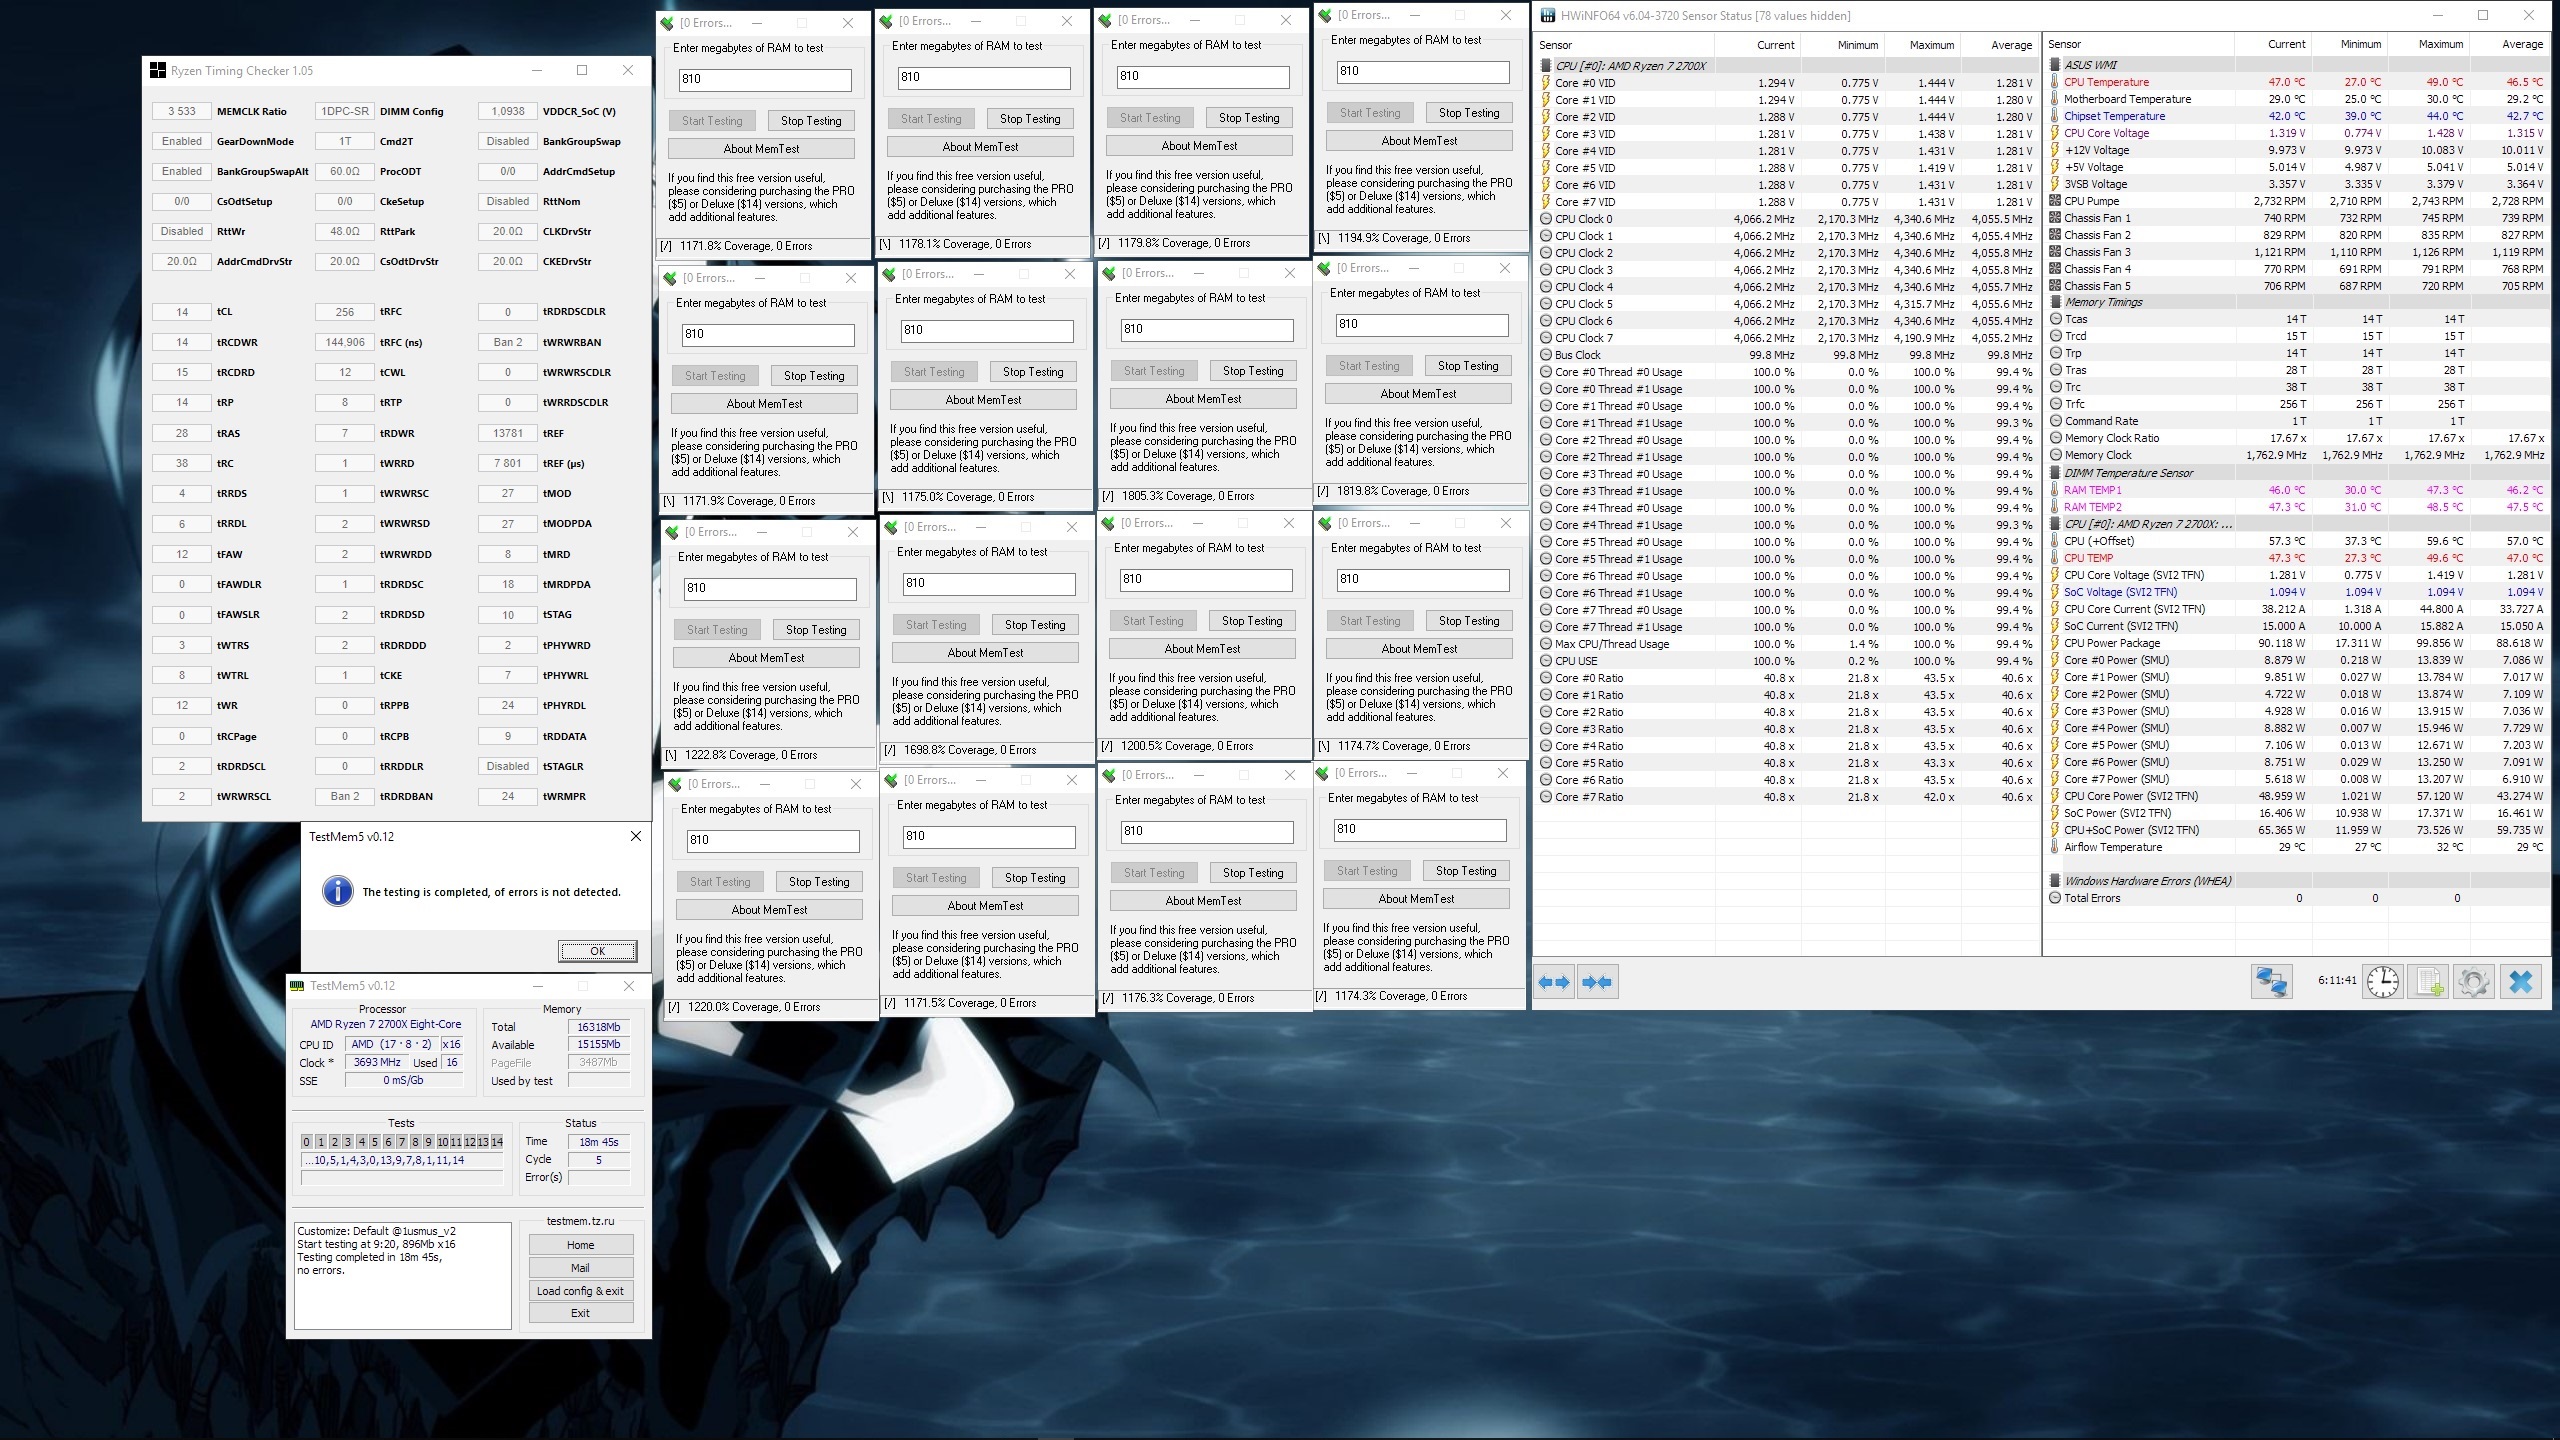
Task: Click the TestMem5 Mail button
Action: point(580,1268)
